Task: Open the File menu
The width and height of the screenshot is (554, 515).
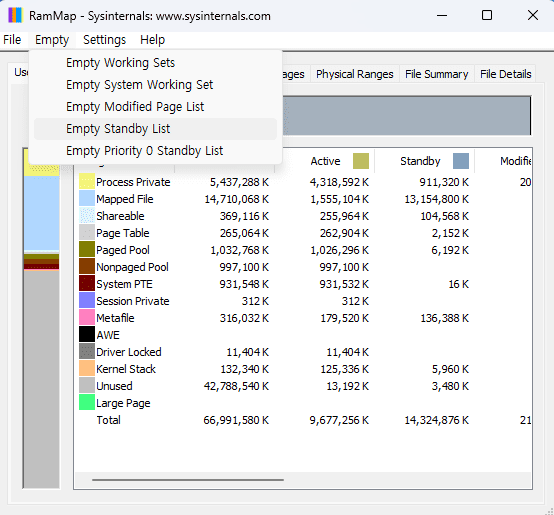Action: tap(12, 40)
